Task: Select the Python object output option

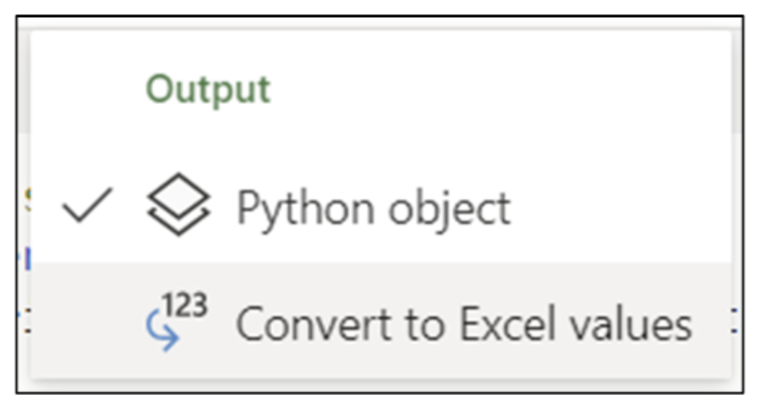Action: tap(372, 208)
